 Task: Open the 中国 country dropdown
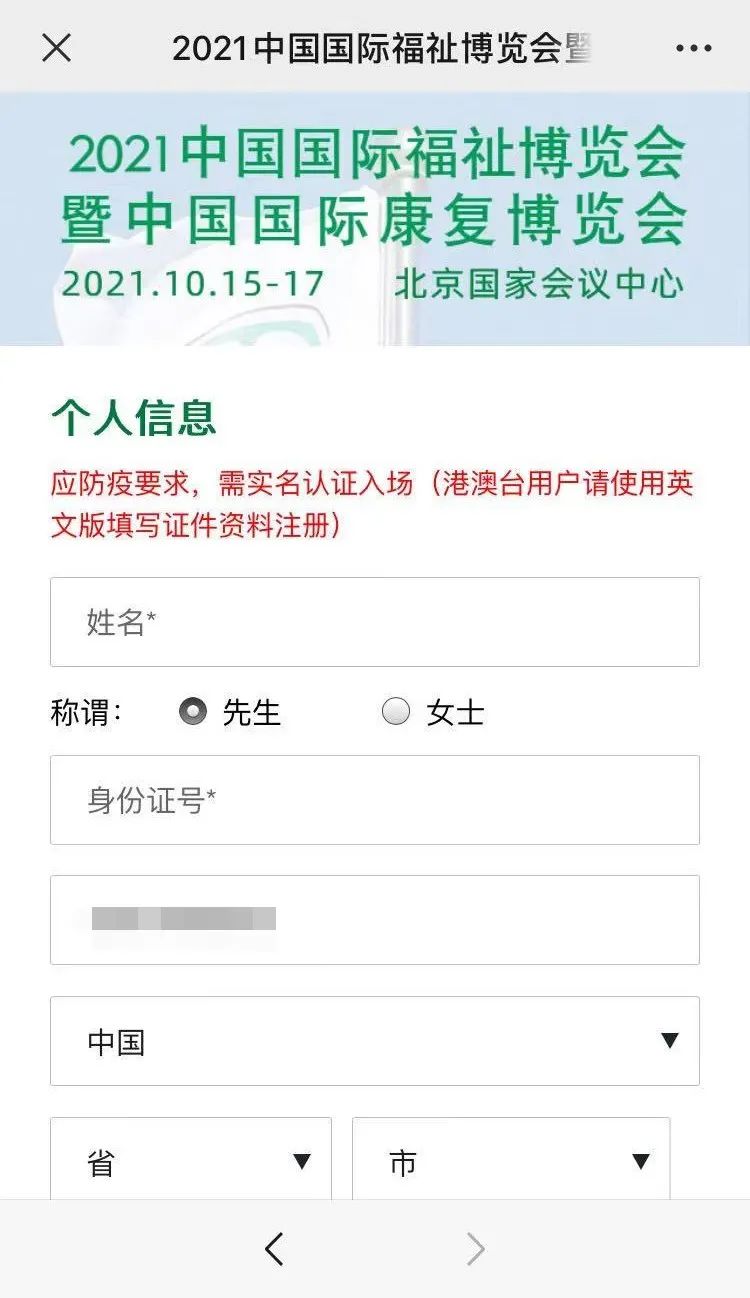point(374,1041)
